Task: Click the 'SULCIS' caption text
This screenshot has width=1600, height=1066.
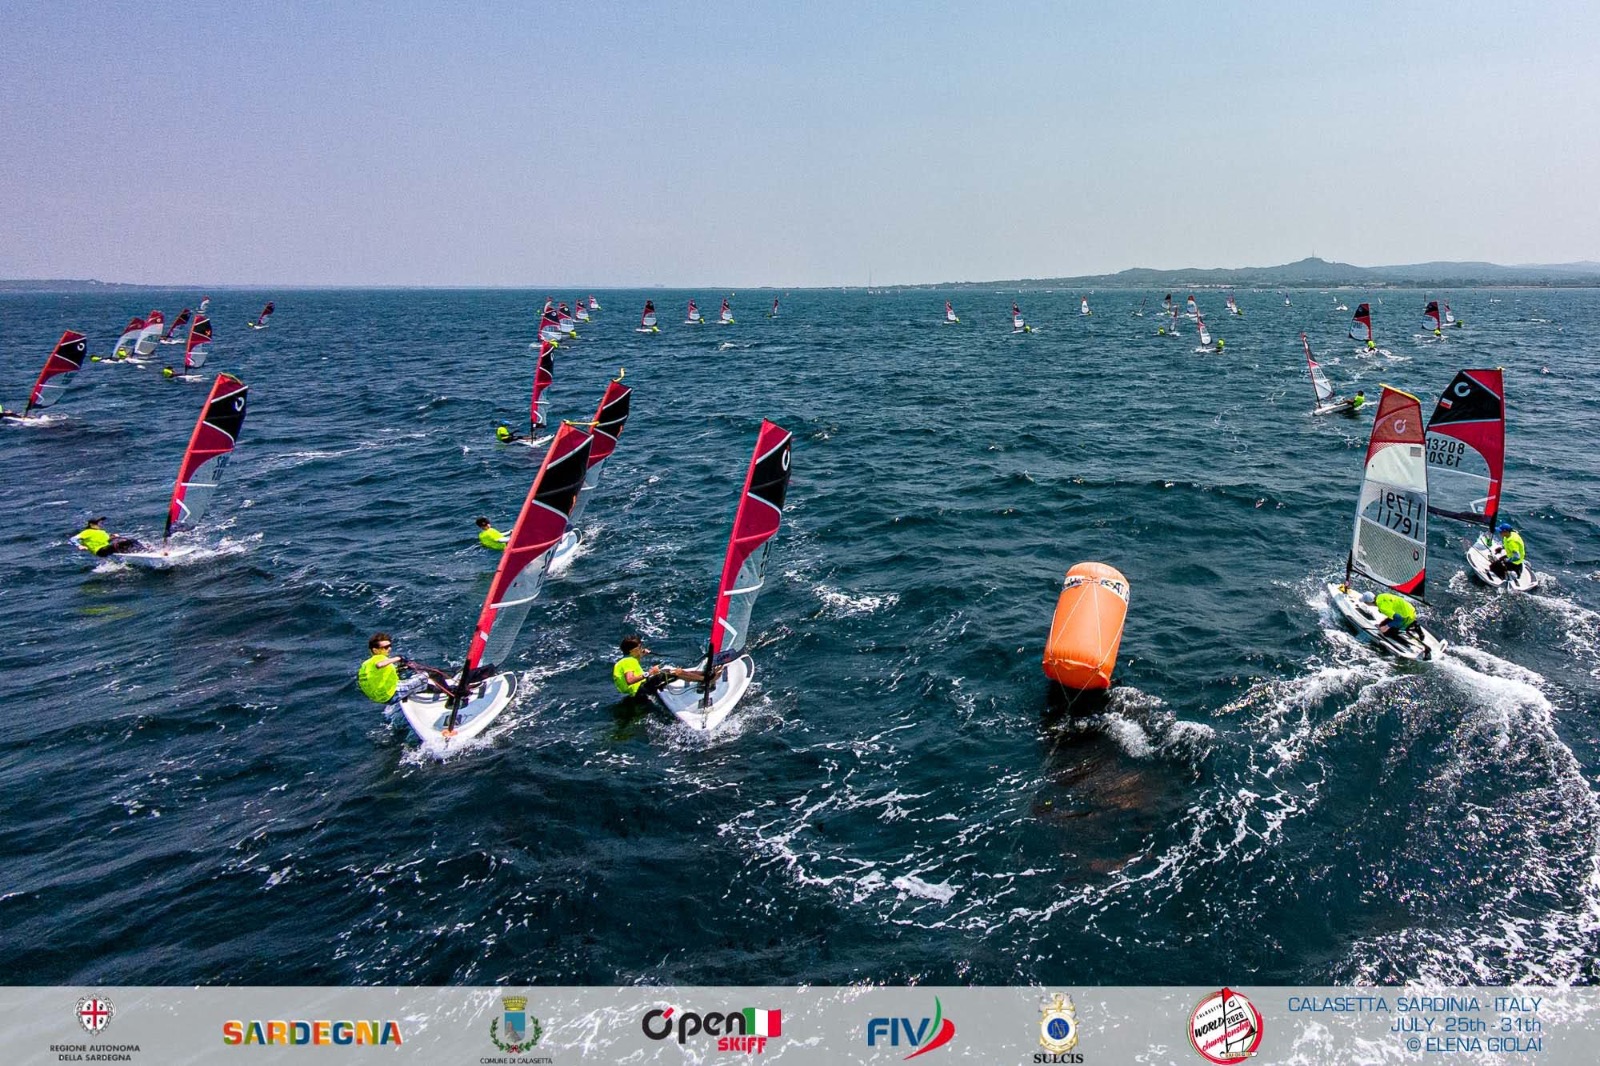Action: pyautogui.click(x=1058, y=1058)
